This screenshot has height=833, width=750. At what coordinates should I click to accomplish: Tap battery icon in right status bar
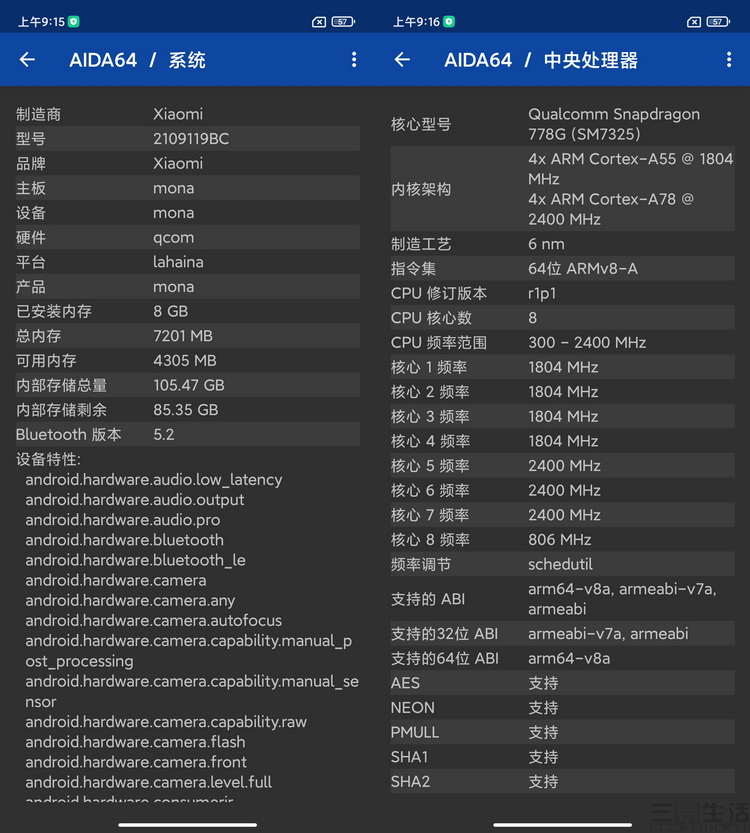point(718,22)
